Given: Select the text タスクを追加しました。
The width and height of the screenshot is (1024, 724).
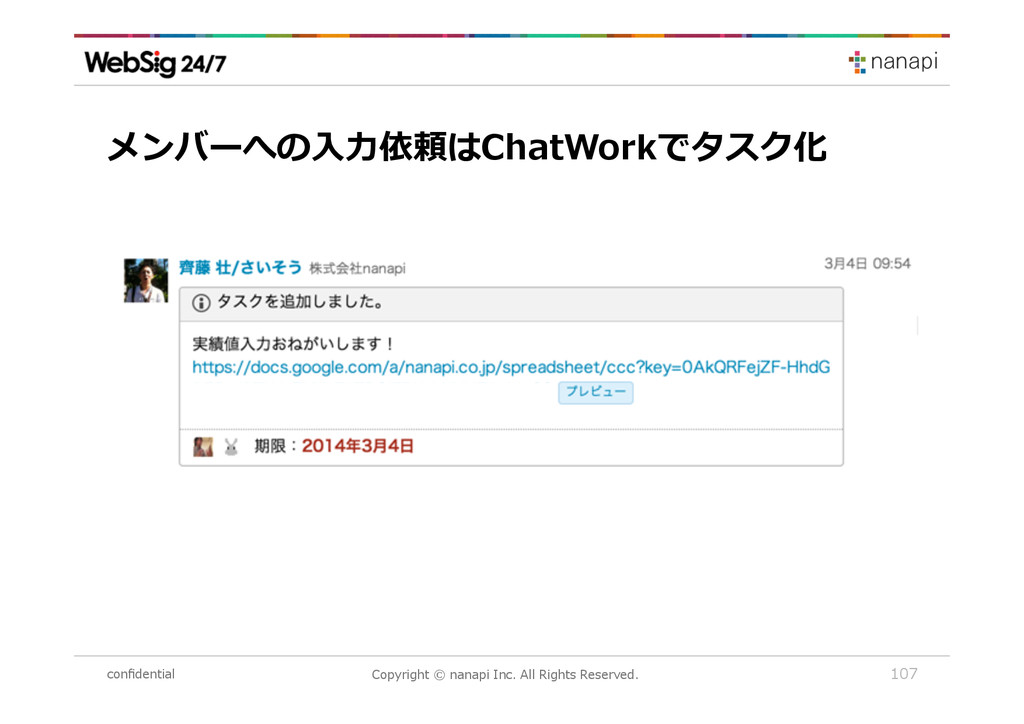Looking at the screenshot, I should point(300,302).
